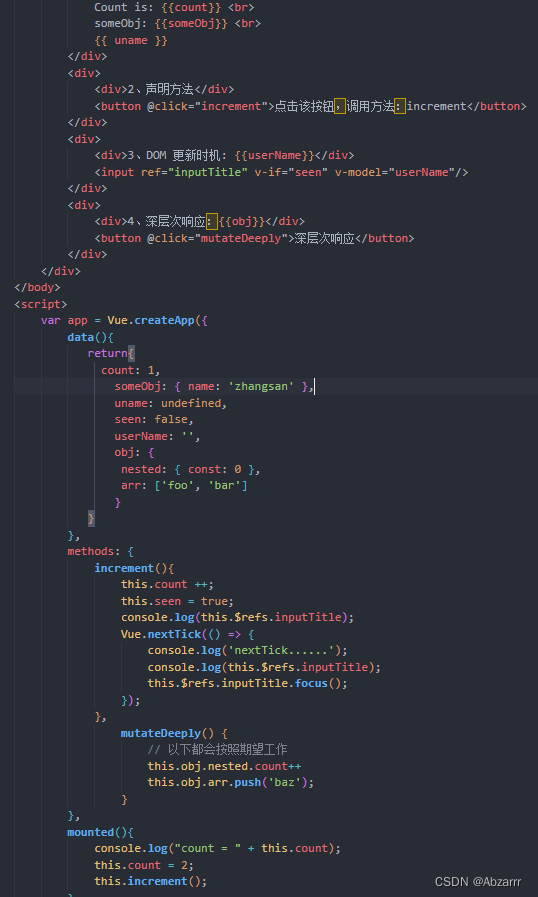
Task: Click the line 'var app = Vue.createApp({'
Action: point(124,320)
